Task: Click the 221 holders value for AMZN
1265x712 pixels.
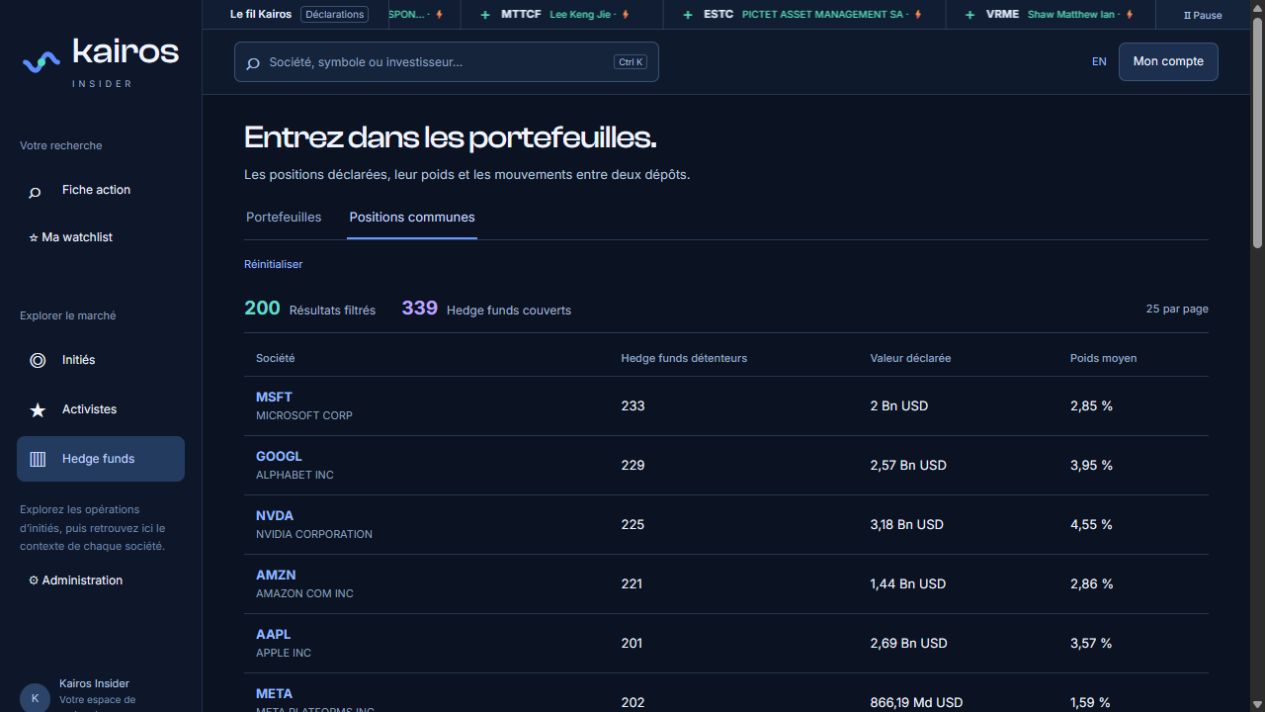Action: pos(632,584)
